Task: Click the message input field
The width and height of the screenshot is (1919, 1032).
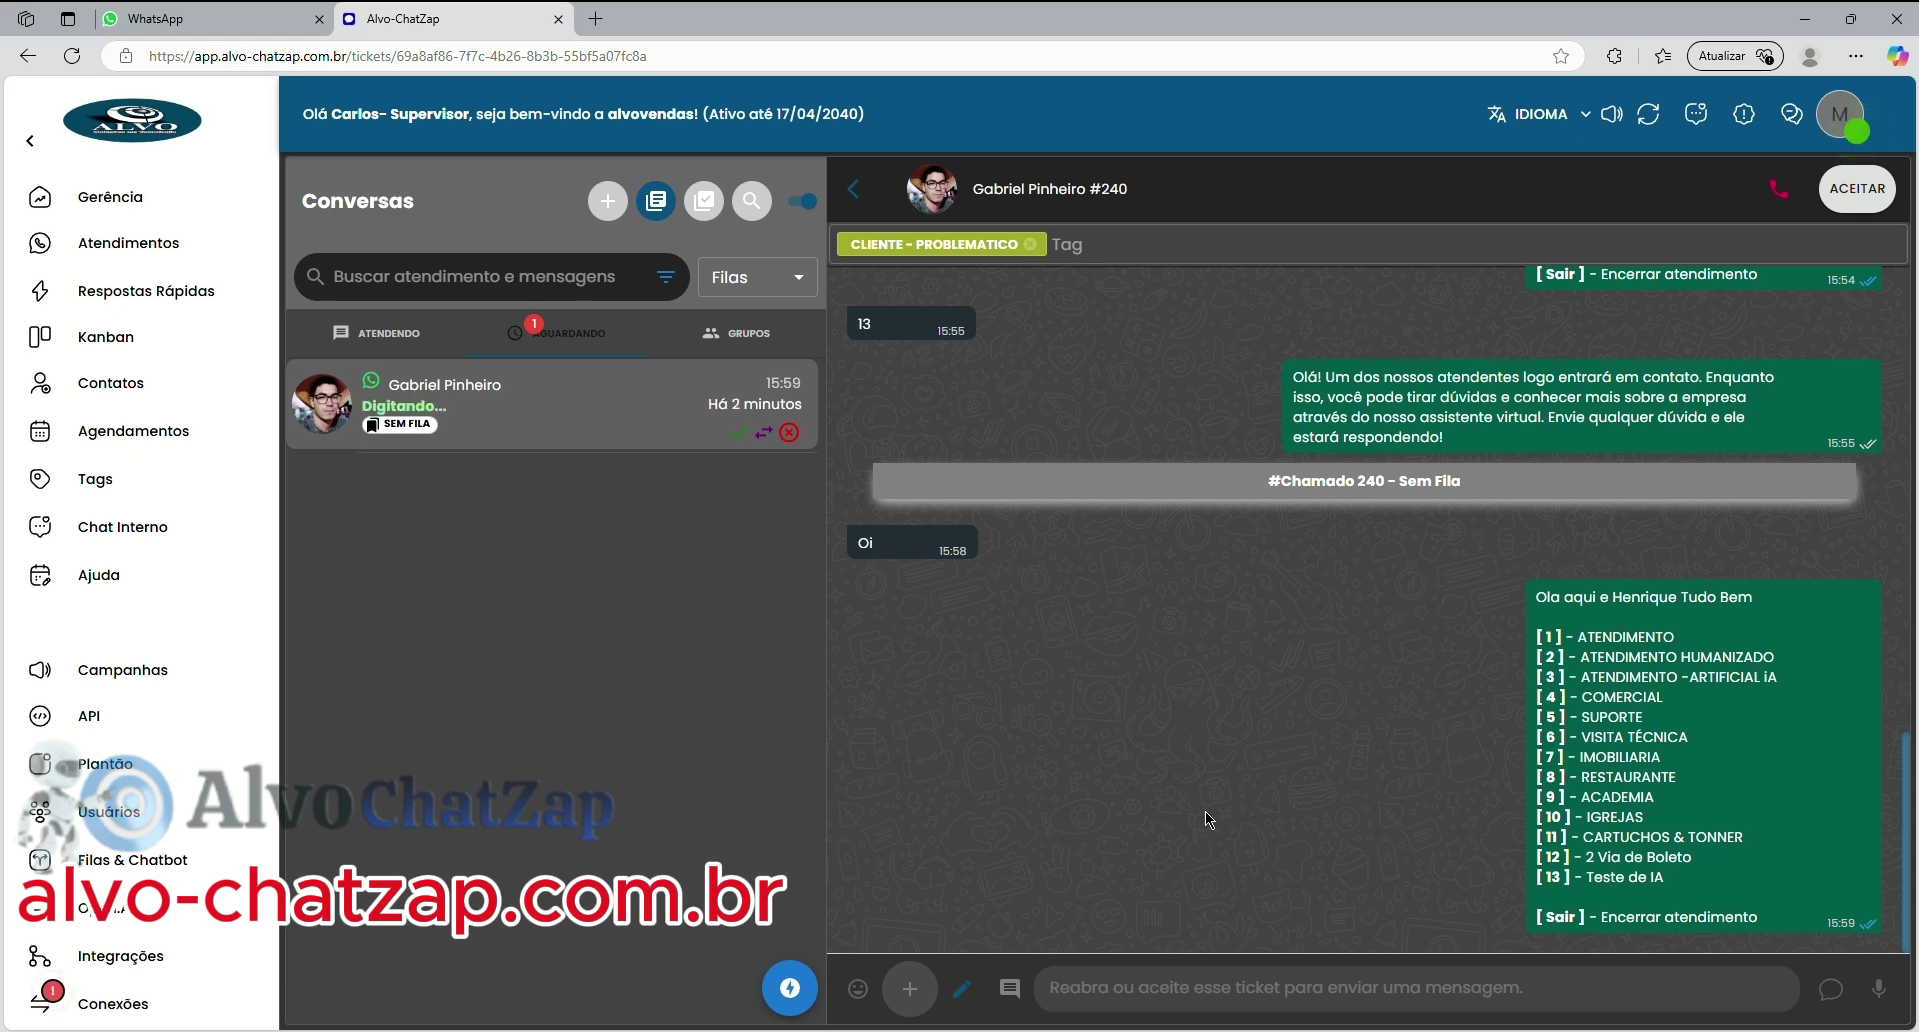Action: point(1416,988)
